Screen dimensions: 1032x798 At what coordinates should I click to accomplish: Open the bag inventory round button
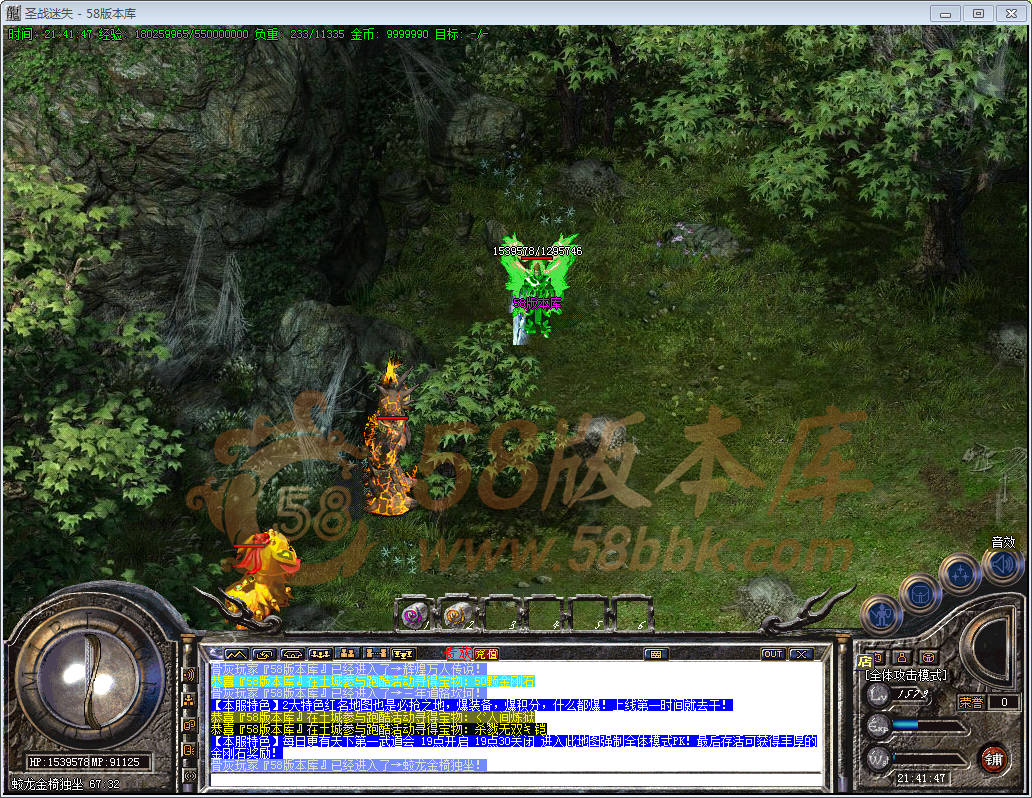[920, 595]
